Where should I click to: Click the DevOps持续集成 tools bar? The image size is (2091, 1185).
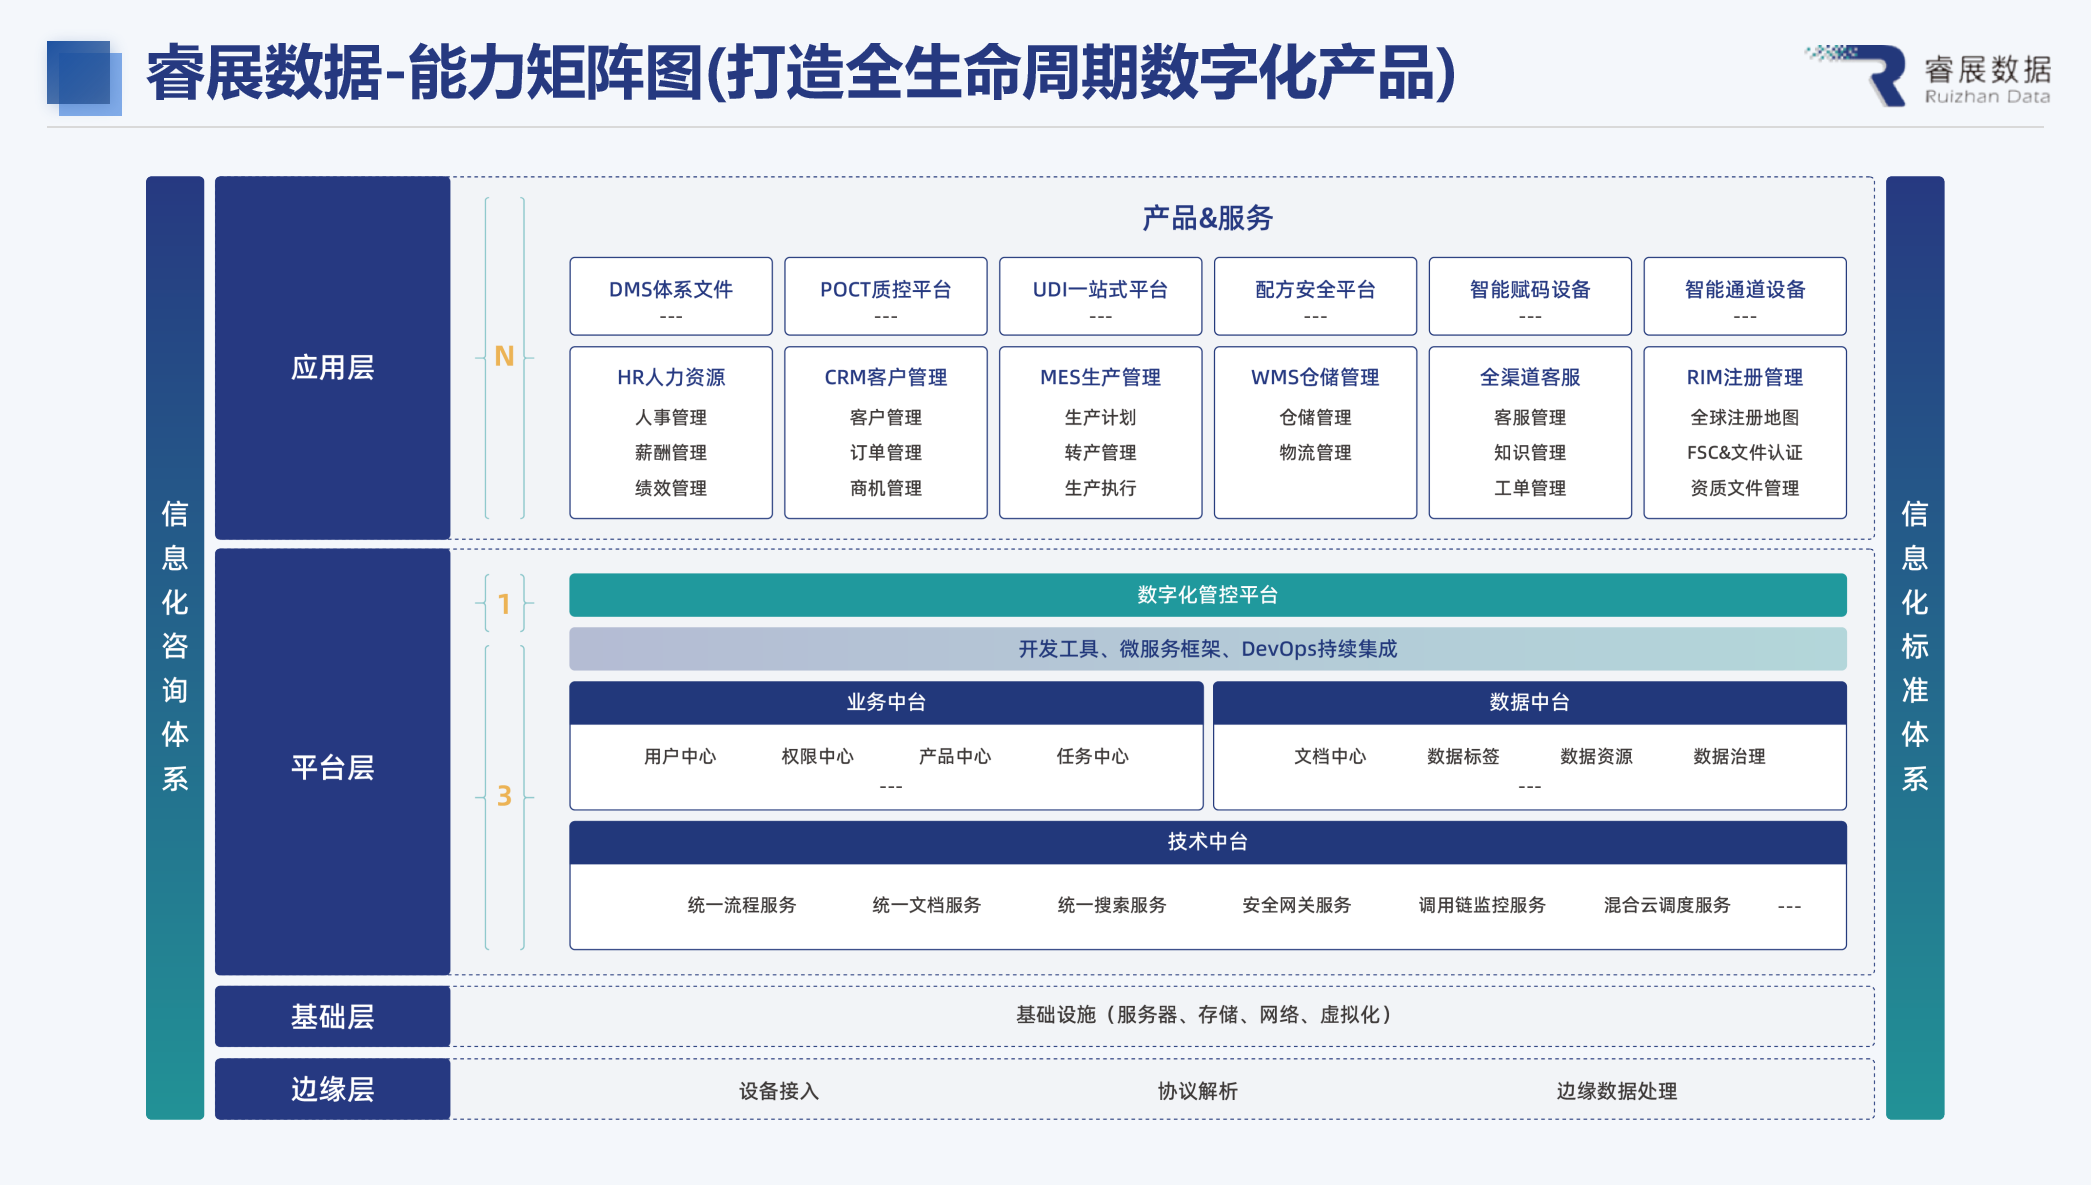coord(1208,649)
